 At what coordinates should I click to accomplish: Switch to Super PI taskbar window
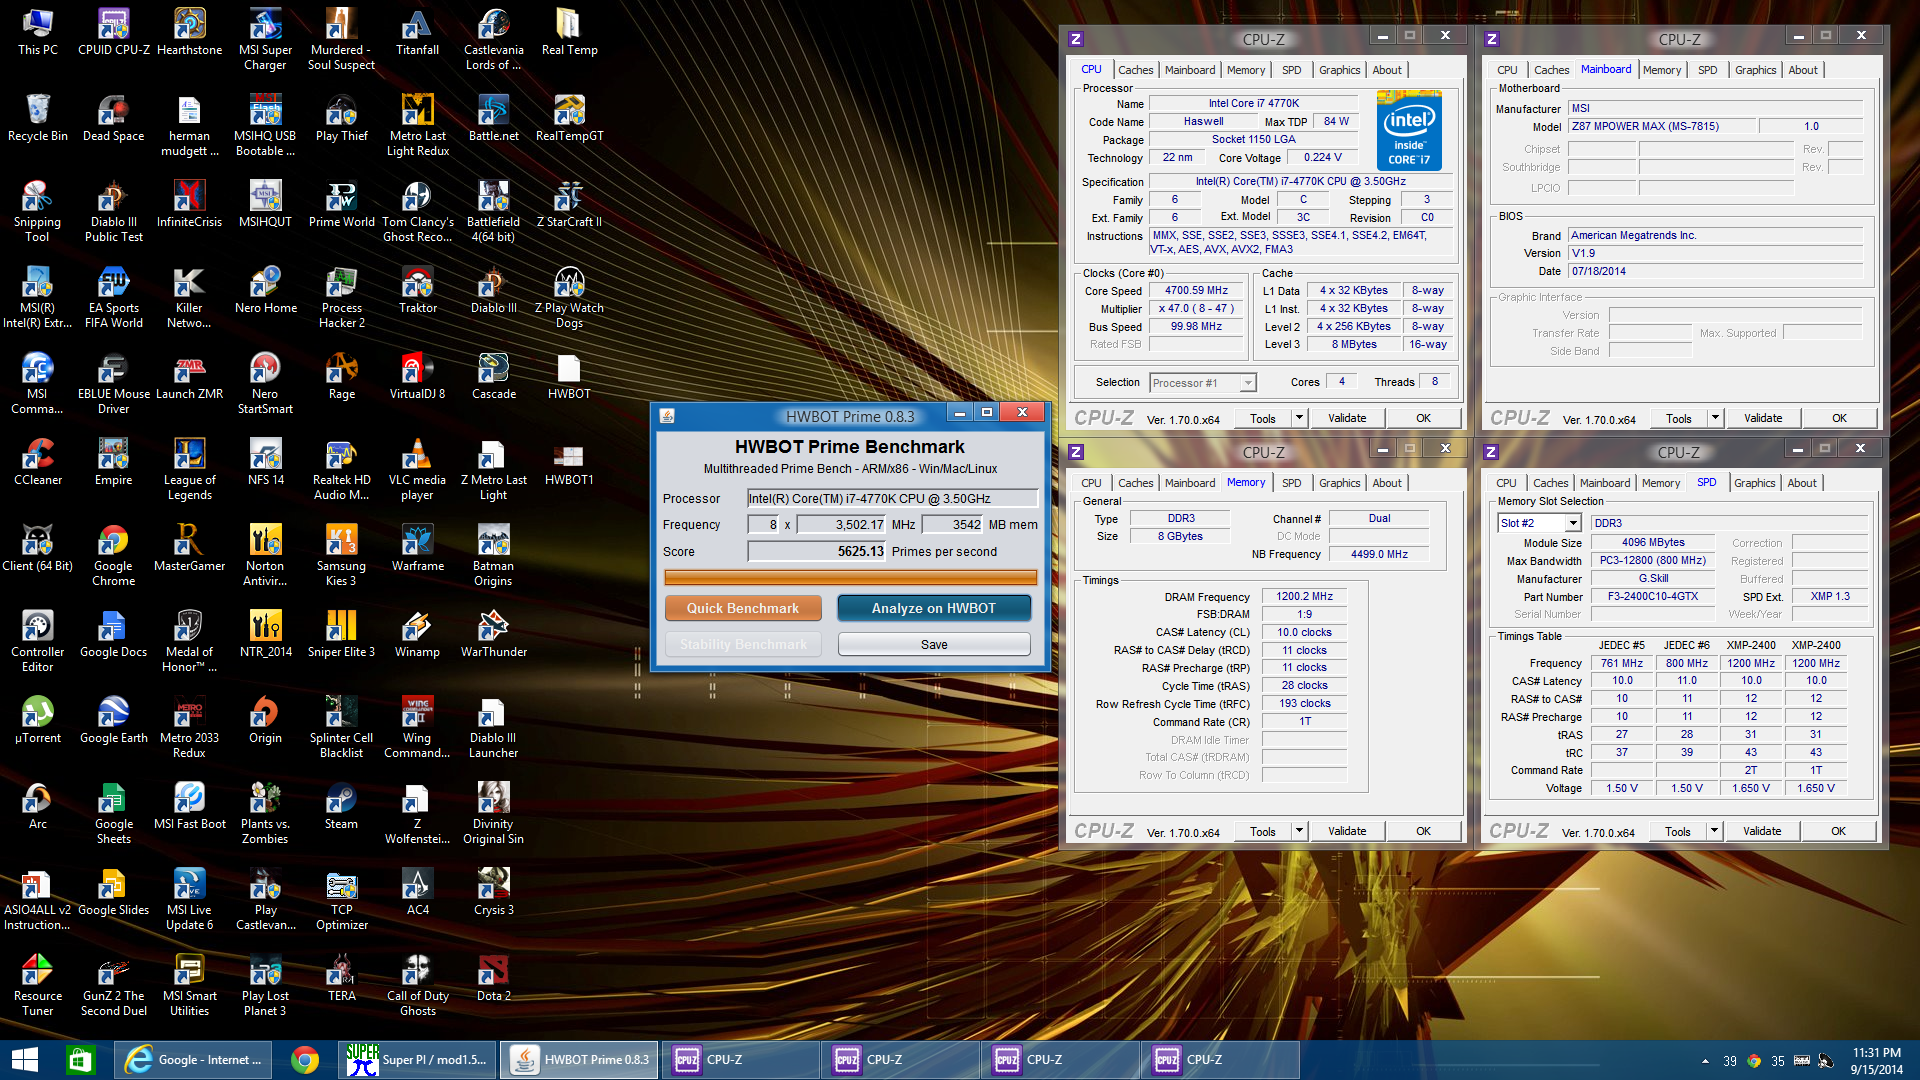417,1060
